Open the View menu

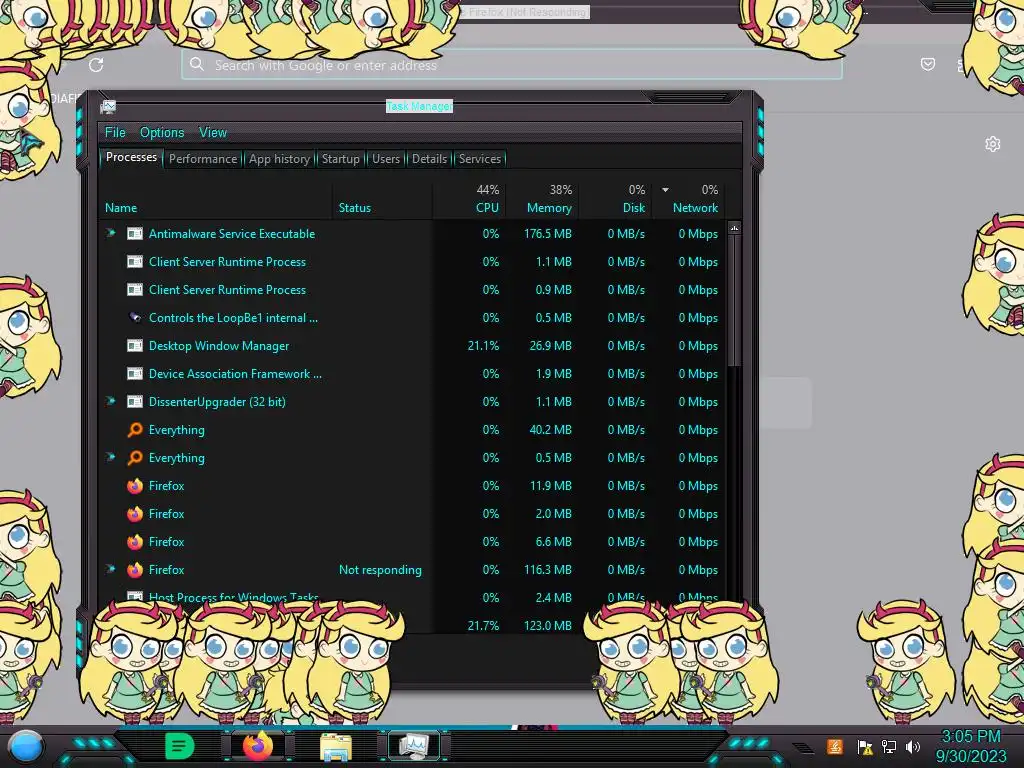[x=213, y=133]
